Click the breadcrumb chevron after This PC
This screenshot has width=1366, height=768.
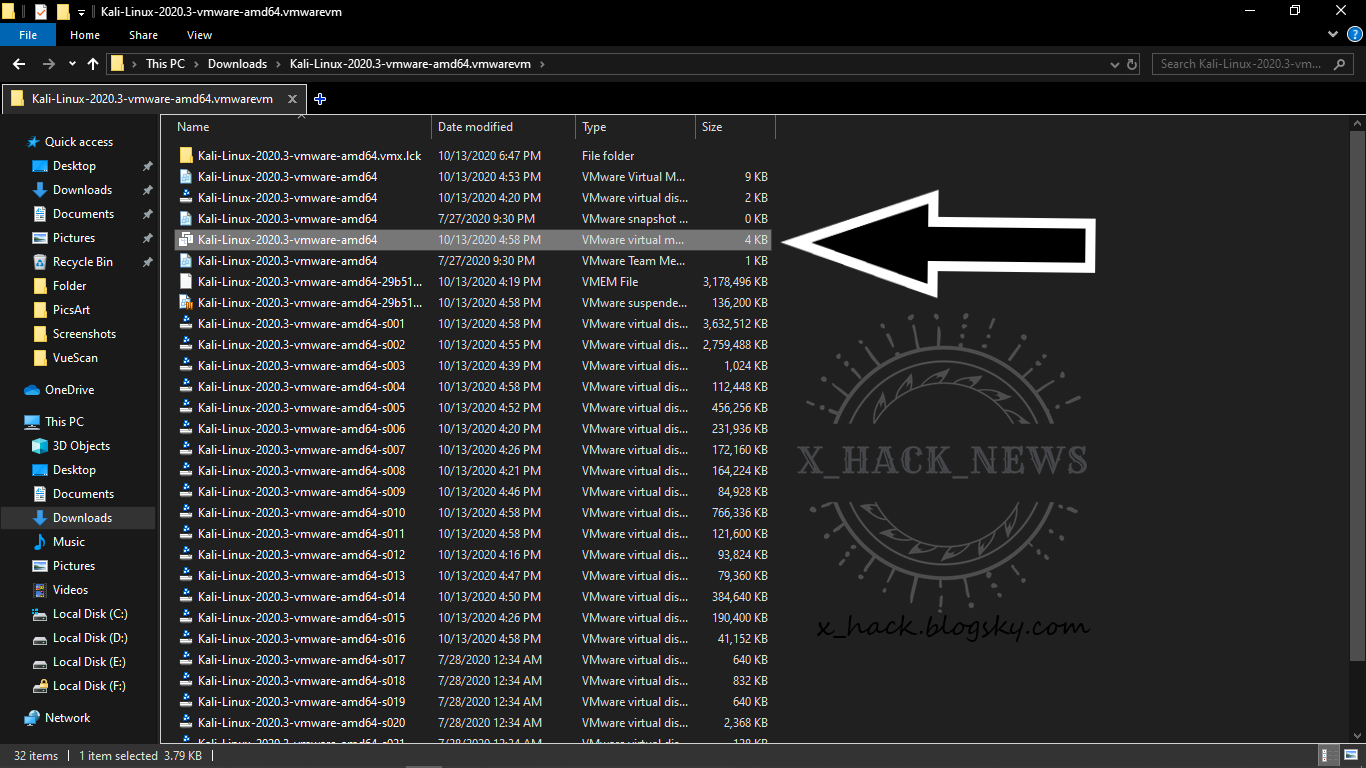pos(196,64)
